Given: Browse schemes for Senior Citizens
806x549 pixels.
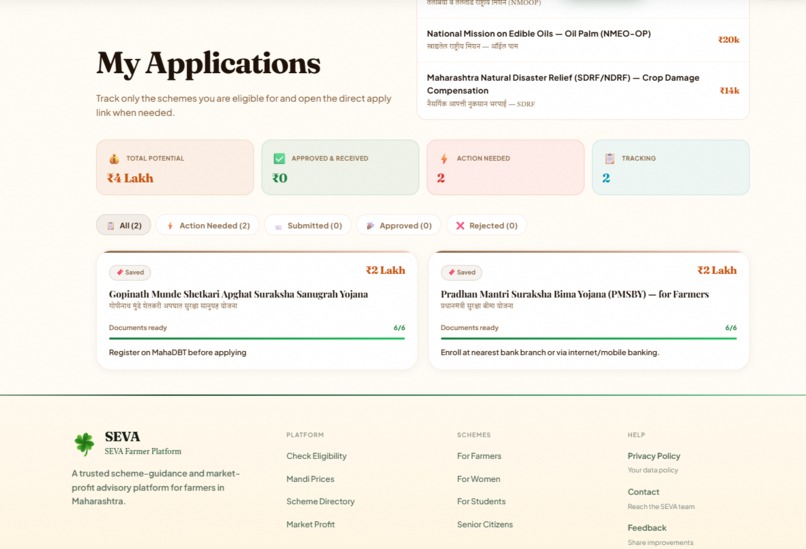Looking at the screenshot, I should click(x=485, y=524).
